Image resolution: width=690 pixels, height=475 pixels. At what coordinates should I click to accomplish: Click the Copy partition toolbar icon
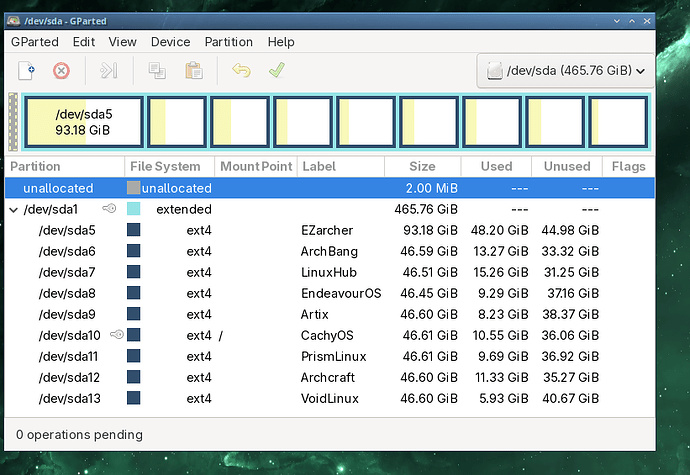click(157, 70)
